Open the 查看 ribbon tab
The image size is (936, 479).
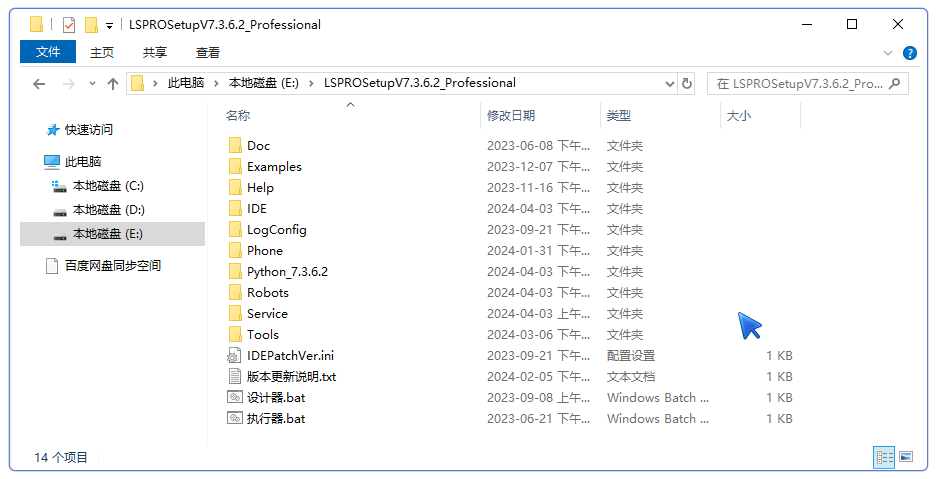tap(208, 53)
